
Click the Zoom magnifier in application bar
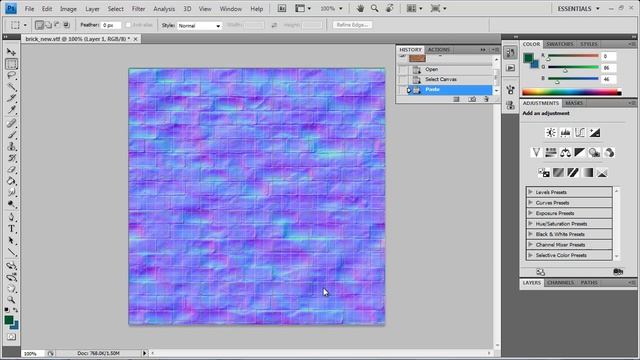tap(374, 9)
